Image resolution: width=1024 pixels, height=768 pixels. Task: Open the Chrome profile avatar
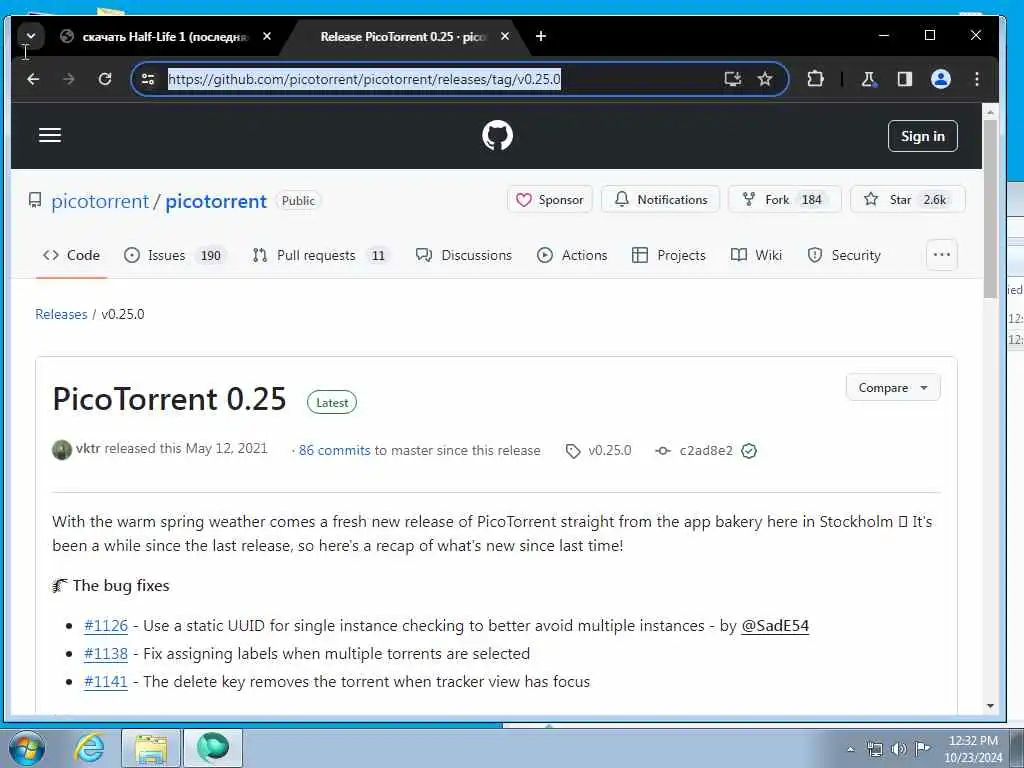coord(940,79)
